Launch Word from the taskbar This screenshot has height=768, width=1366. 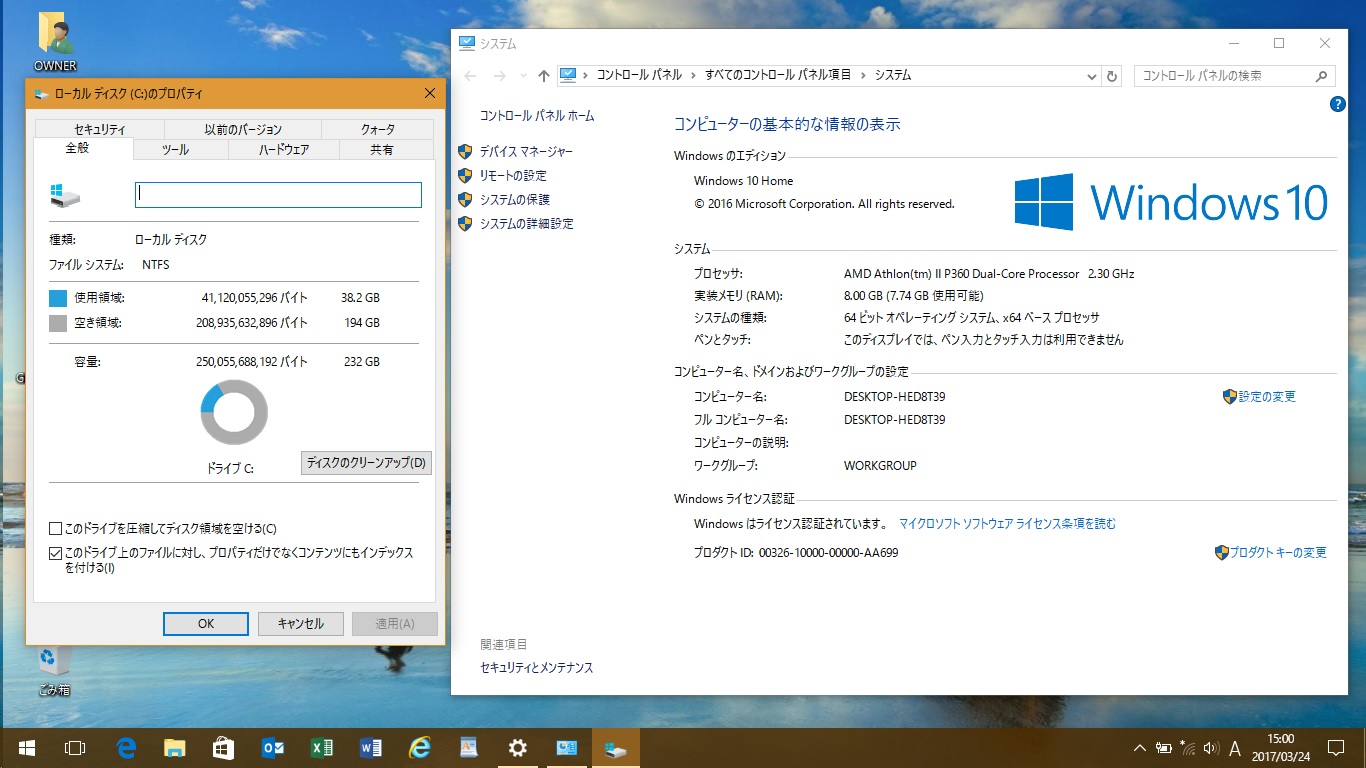click(371, 747)
